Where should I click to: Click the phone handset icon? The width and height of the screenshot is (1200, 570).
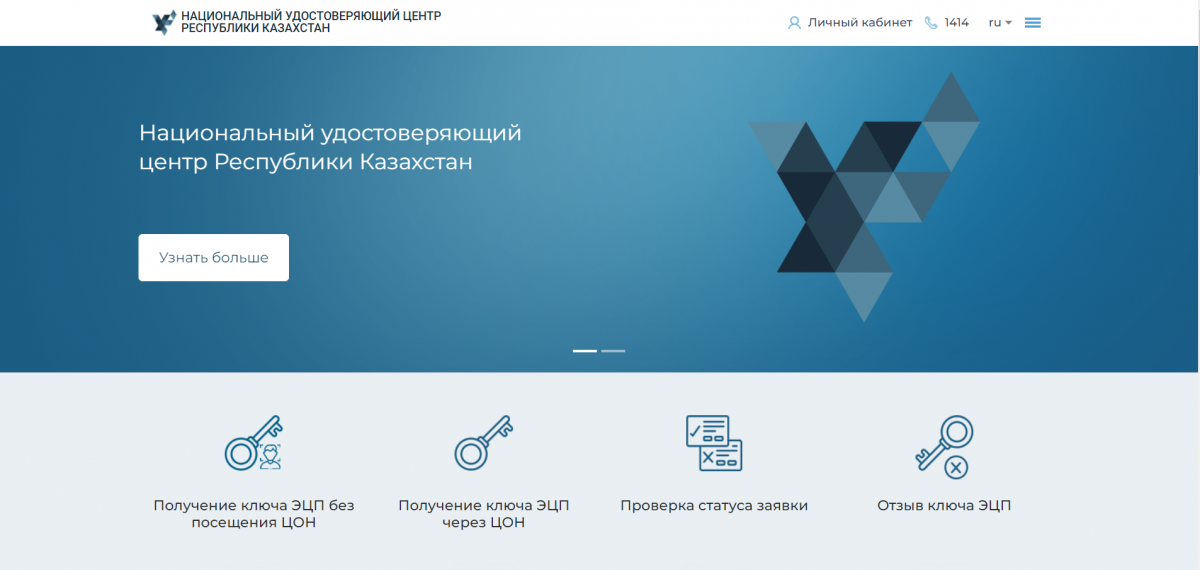[x=931, y=23]
